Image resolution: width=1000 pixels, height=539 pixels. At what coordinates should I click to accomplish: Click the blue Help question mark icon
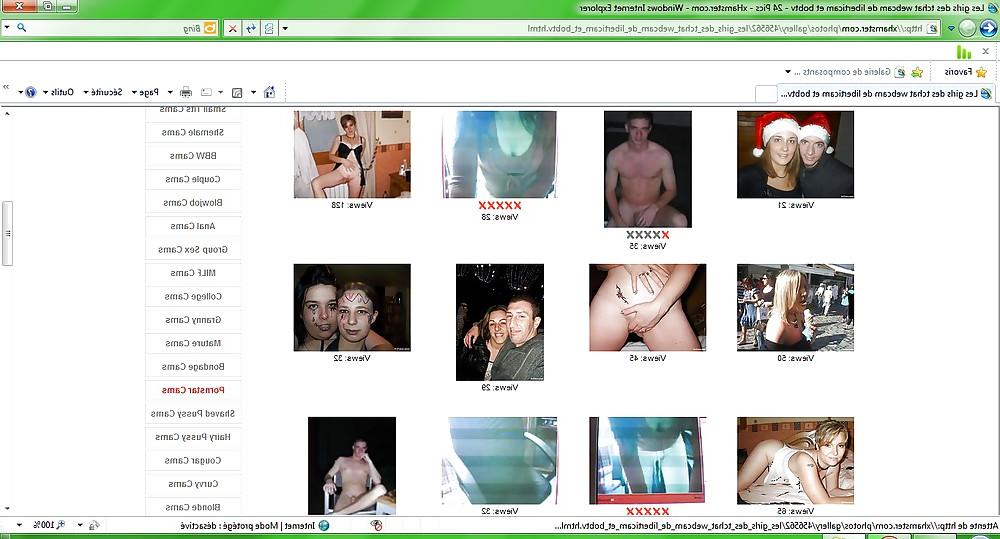(x=31, y=92)
